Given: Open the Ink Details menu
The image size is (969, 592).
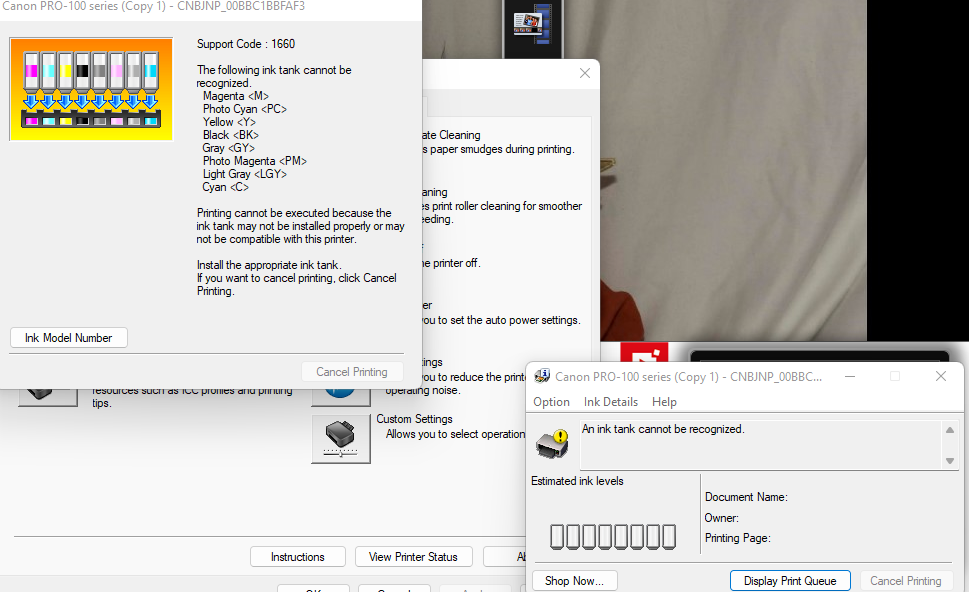Looking at the screenshot, I should tap(609, 401).
